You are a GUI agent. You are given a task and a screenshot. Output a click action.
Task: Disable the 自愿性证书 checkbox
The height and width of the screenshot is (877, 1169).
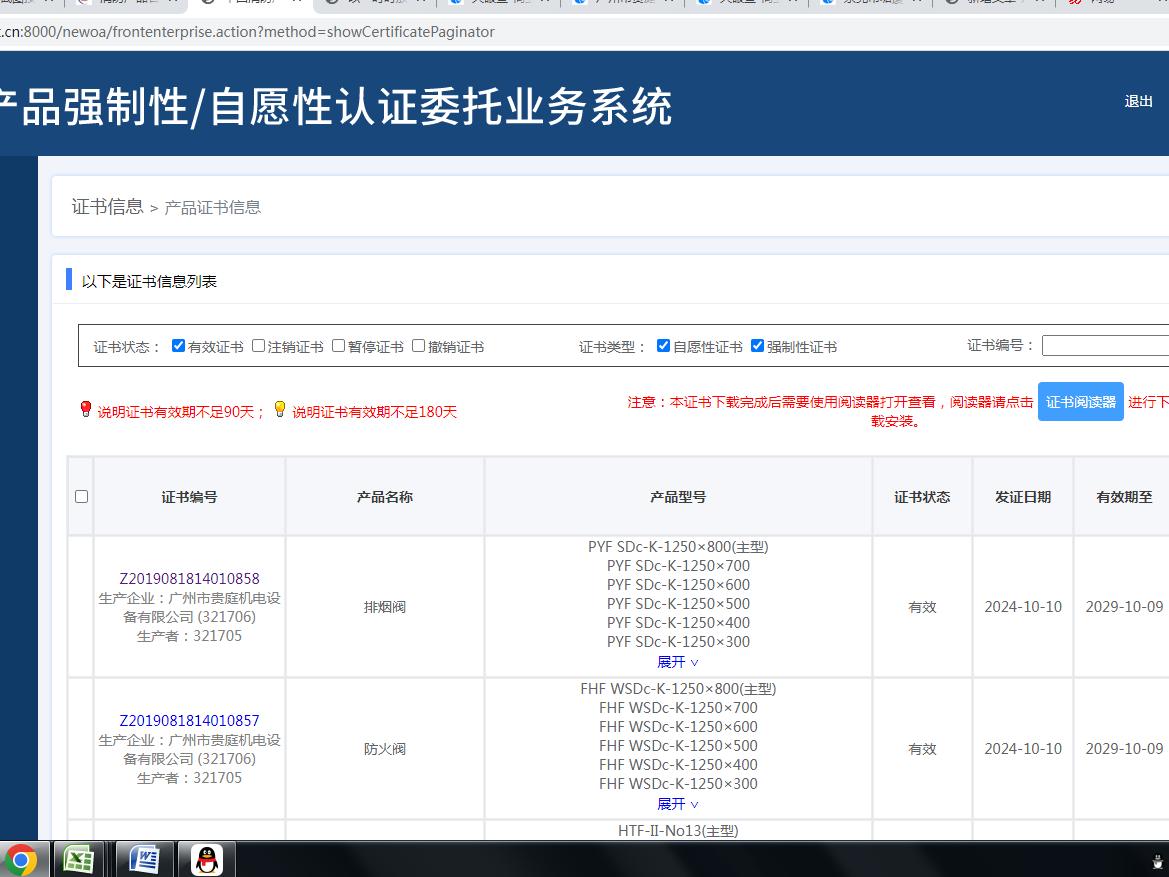[x=663, y=345]
